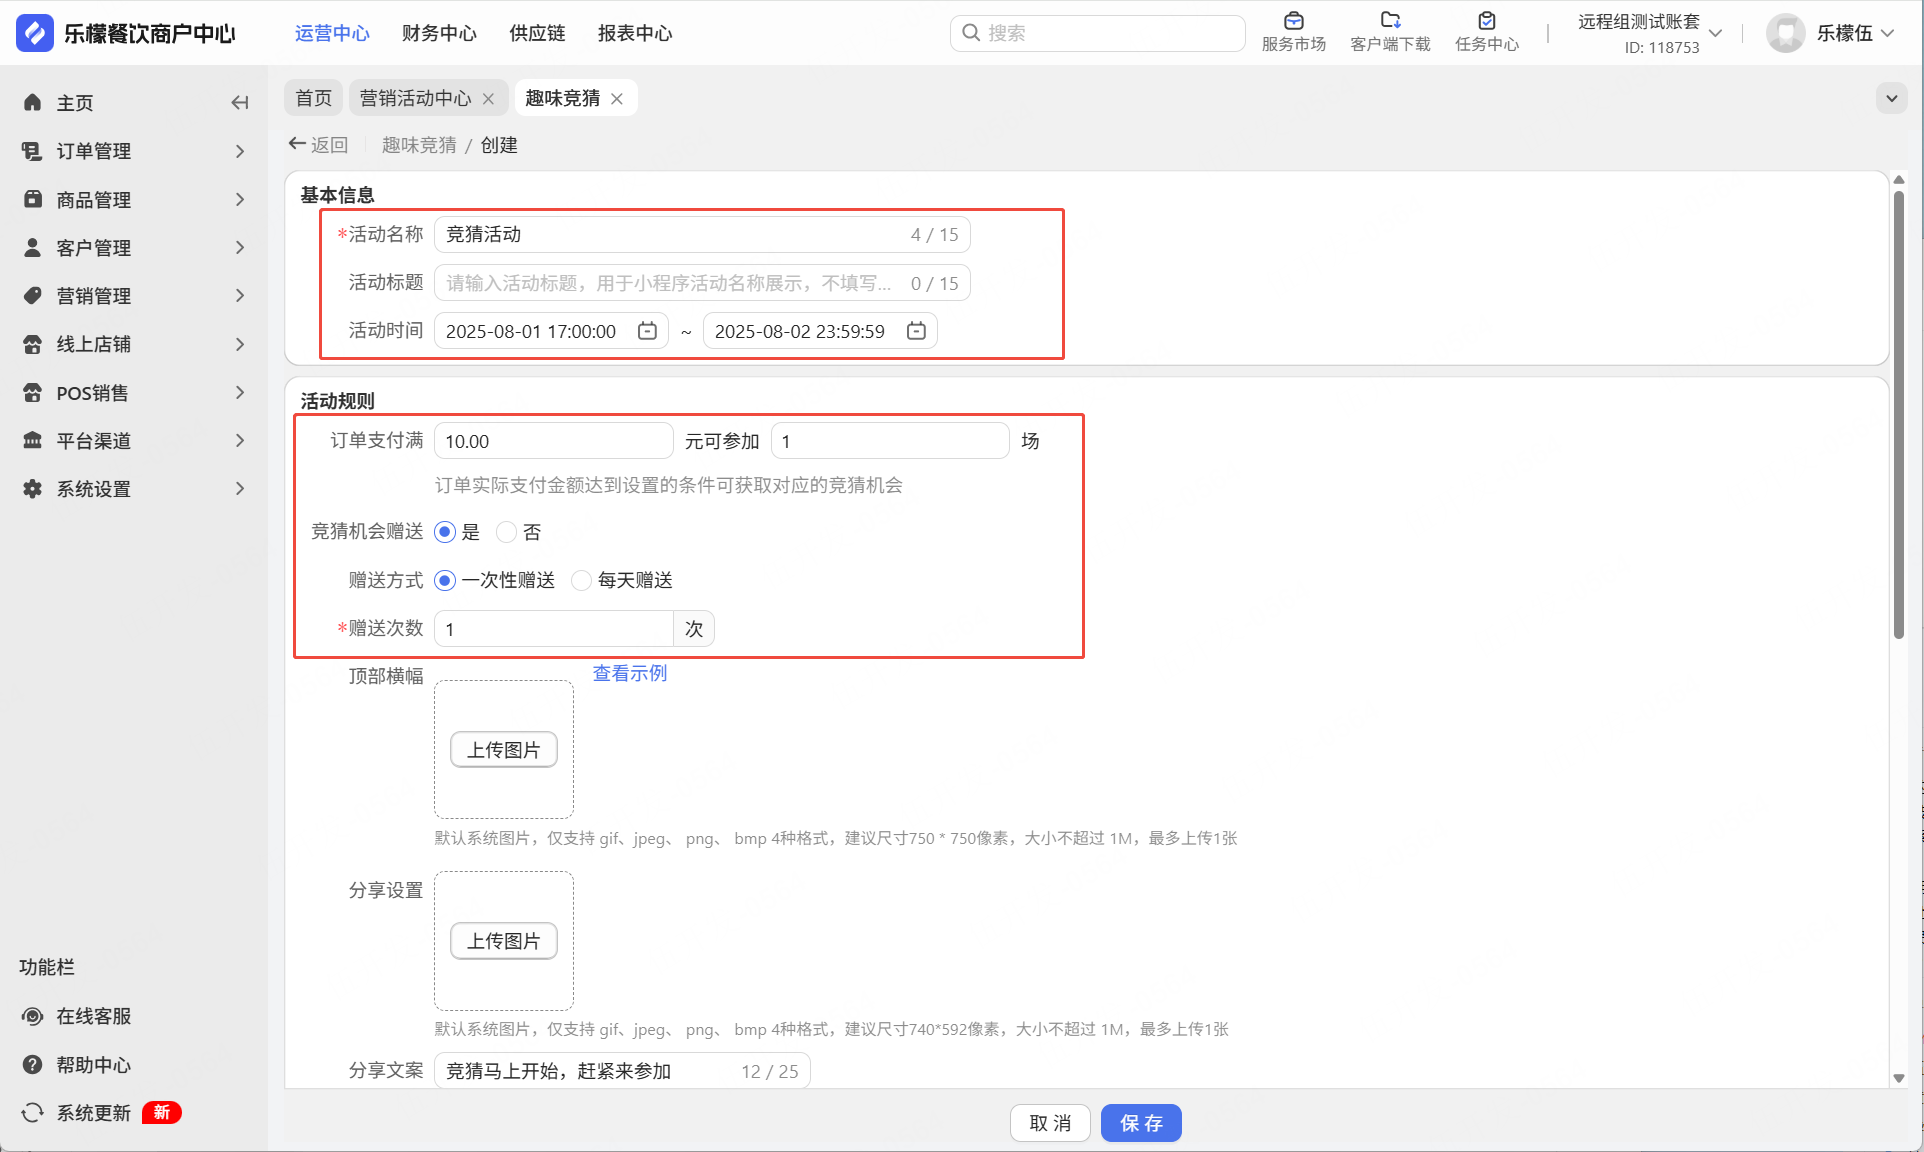Screen dimensions: 1924x1152
Task: Click the 活动标题 input field
Action: 670,283
